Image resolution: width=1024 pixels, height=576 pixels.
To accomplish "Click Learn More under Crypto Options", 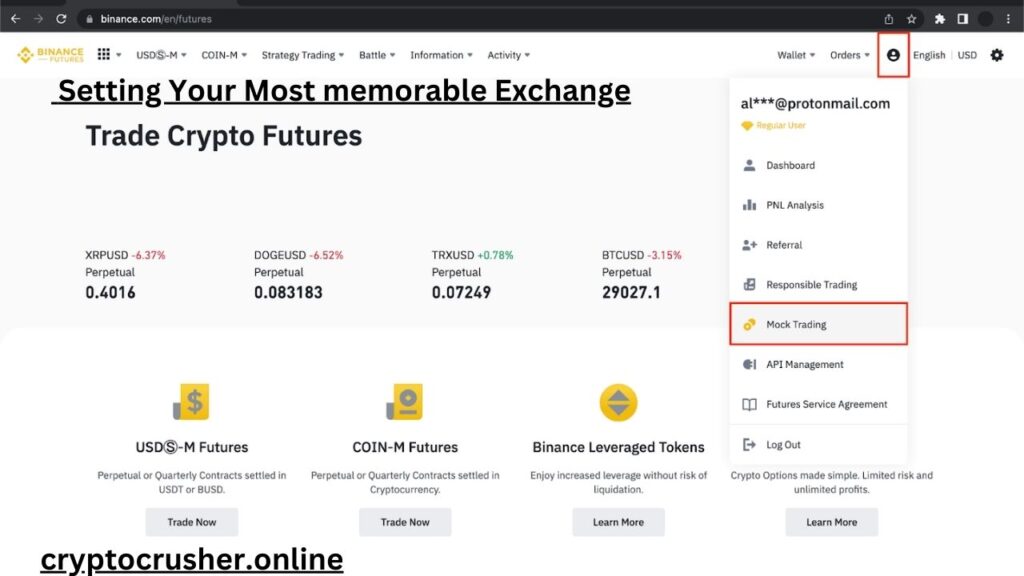I will click(831, 522).
